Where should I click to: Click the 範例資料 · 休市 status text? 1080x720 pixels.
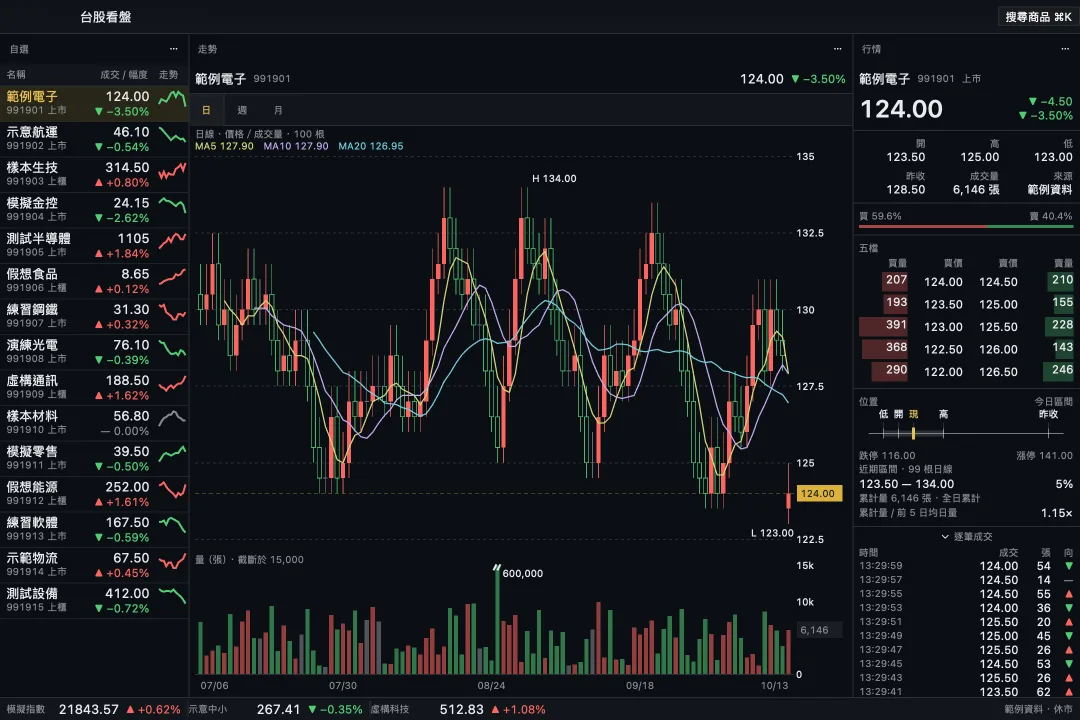coord(1038,709)
